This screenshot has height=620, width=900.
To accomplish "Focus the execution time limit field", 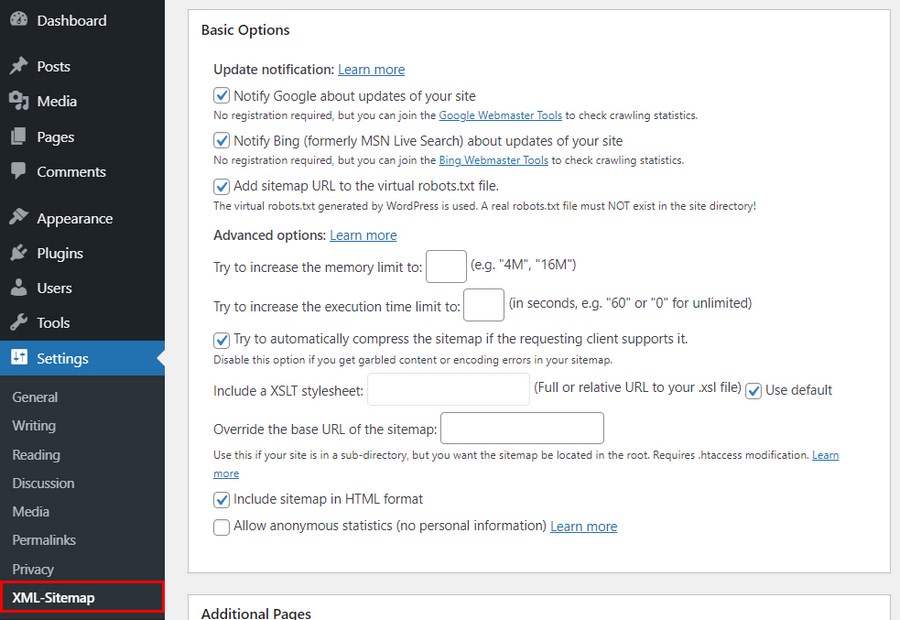I will (x=484, y=305).
